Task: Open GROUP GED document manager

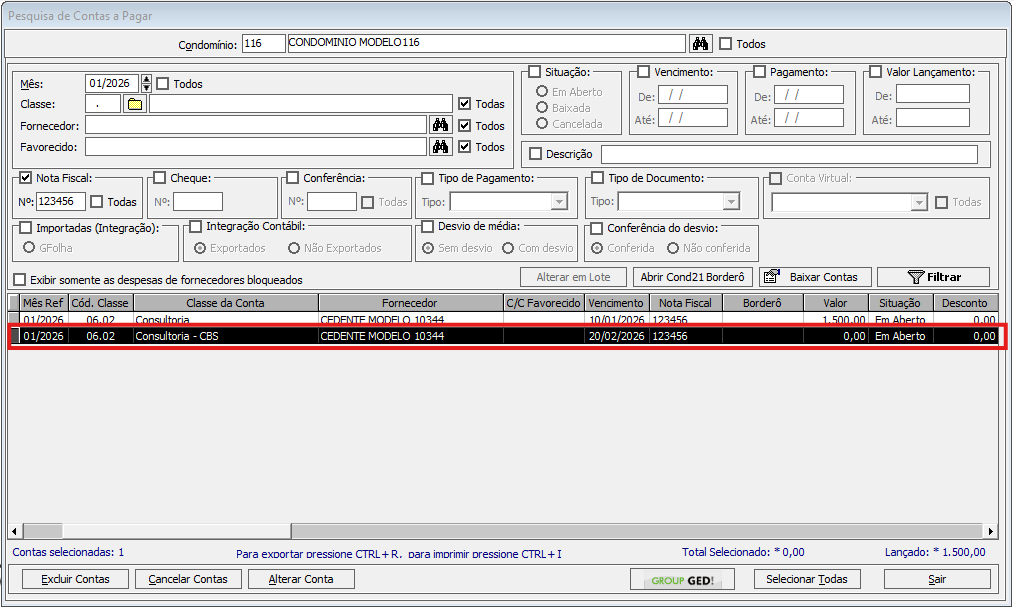Action: [682, 579]
